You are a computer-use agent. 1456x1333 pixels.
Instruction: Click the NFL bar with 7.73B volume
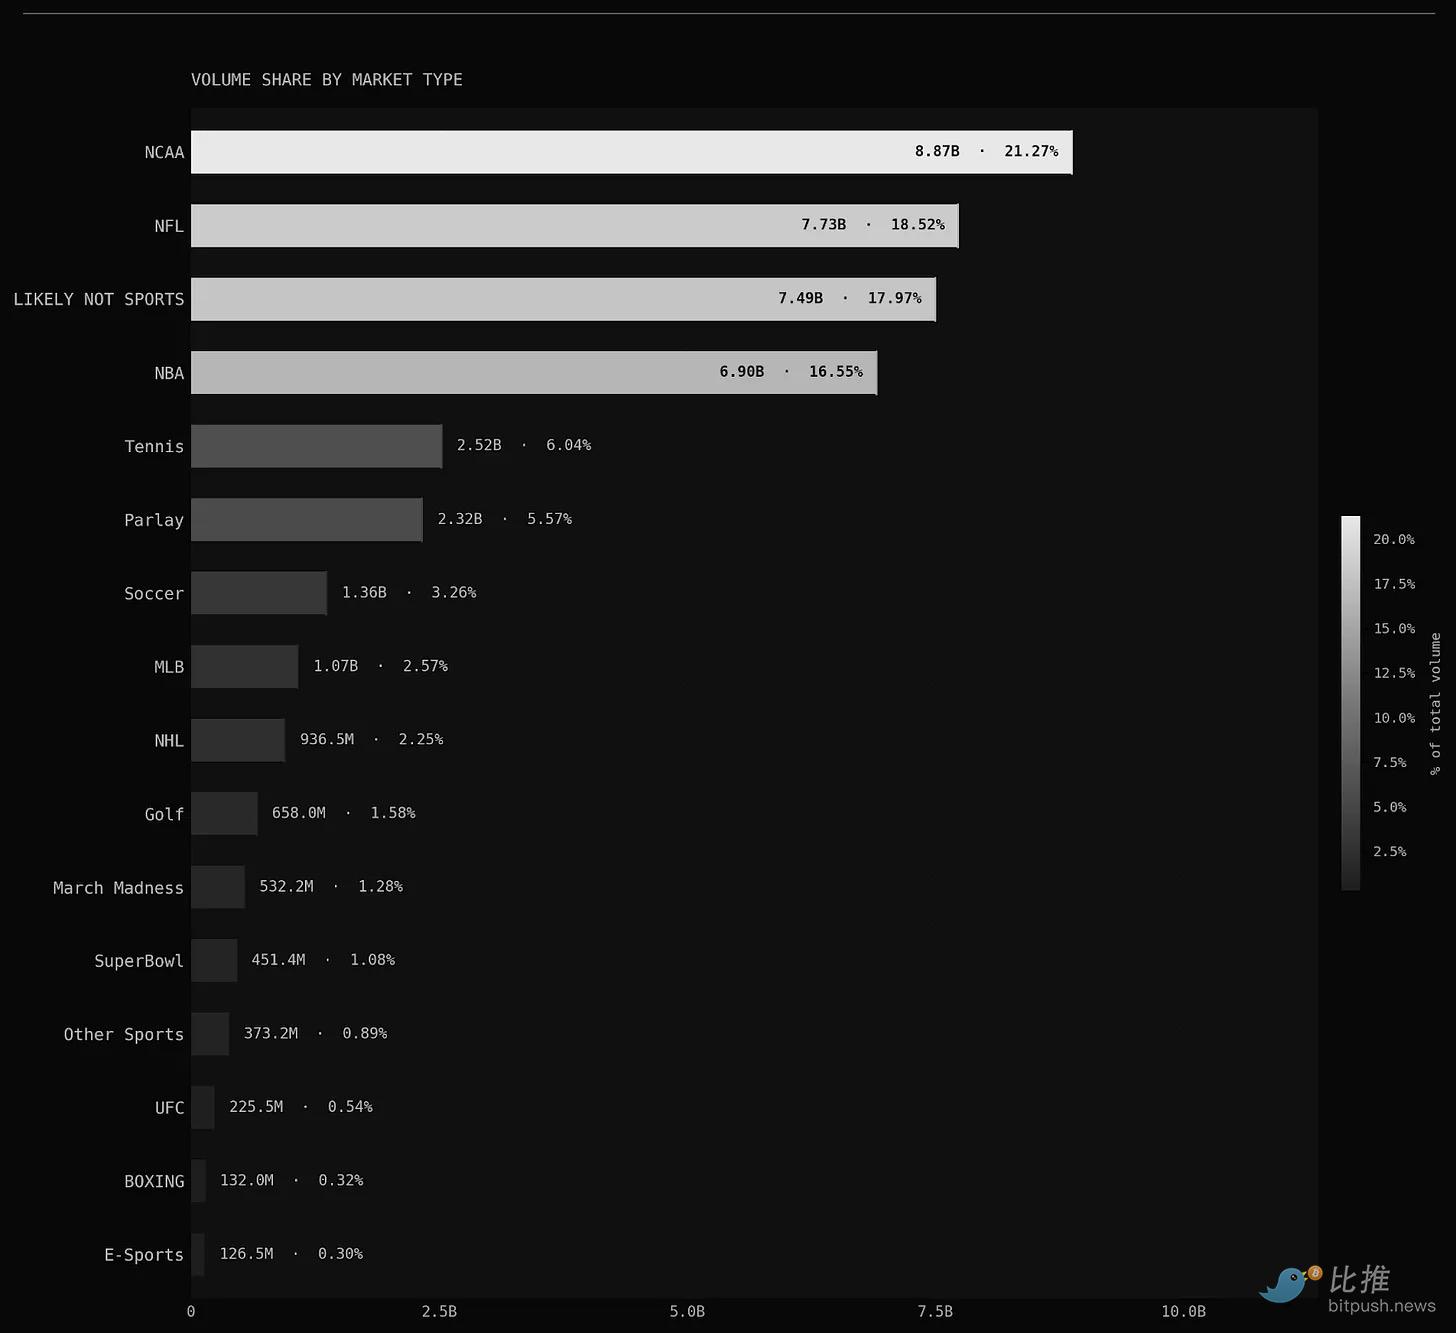[x=574, y=226]
